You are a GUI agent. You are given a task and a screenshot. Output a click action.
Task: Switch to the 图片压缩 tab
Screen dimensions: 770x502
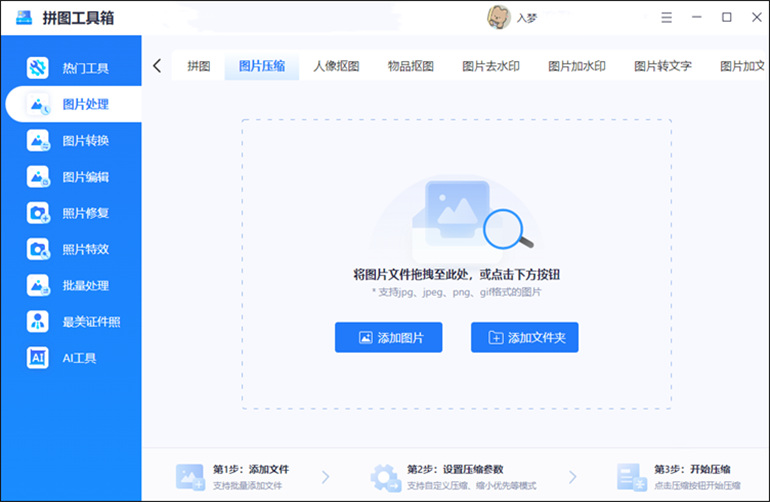click(x=262, y=66)
